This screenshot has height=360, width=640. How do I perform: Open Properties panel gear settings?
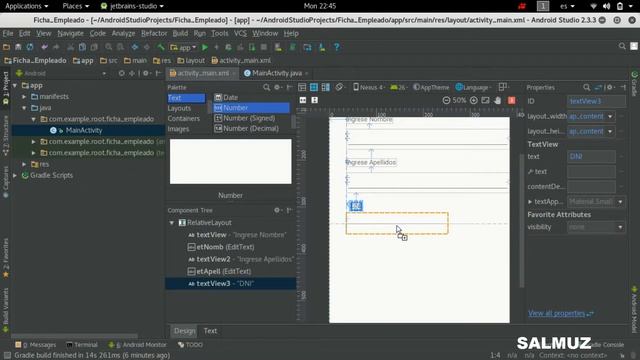[610, 87]
